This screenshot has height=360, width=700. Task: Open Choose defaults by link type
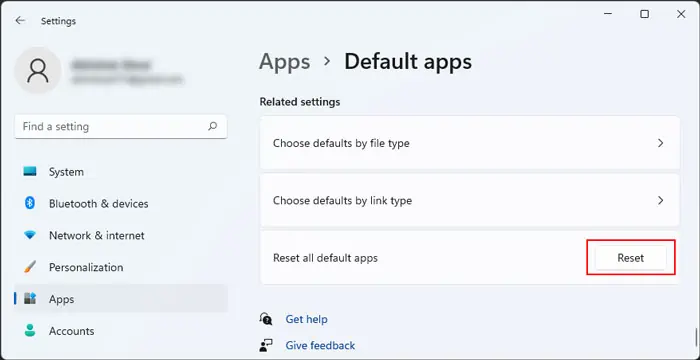click(470, 200)
